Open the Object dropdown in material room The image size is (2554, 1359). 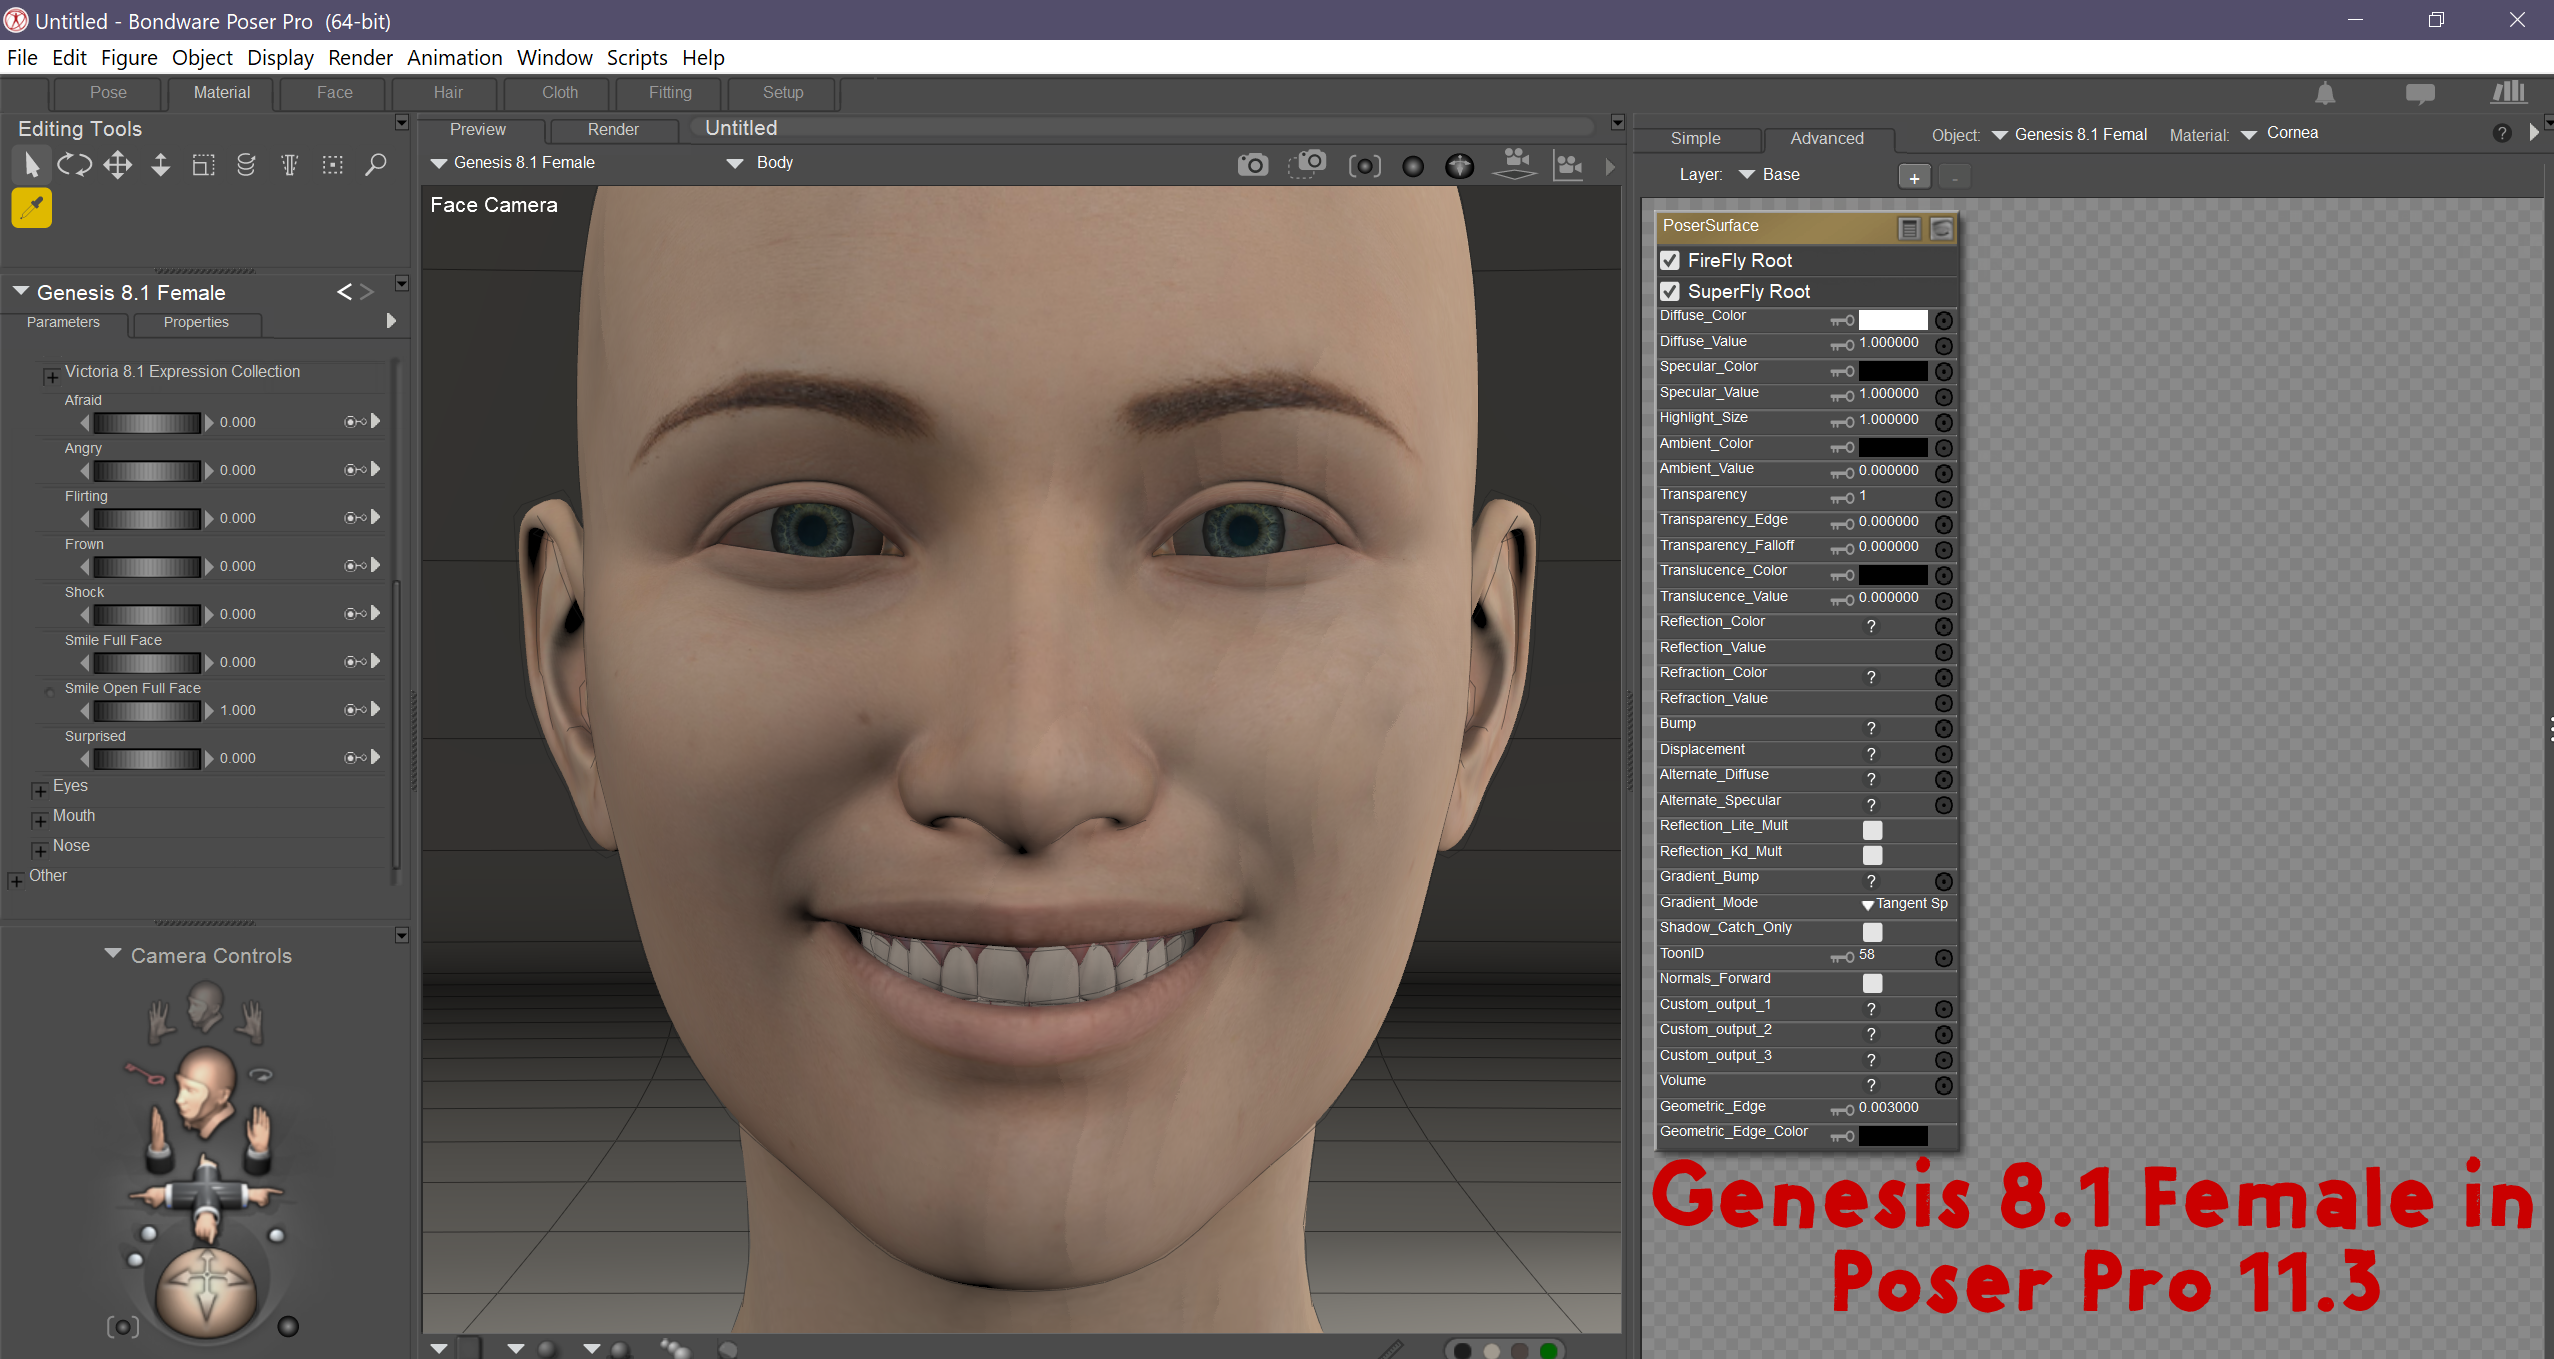click(x=2069, y=135)
